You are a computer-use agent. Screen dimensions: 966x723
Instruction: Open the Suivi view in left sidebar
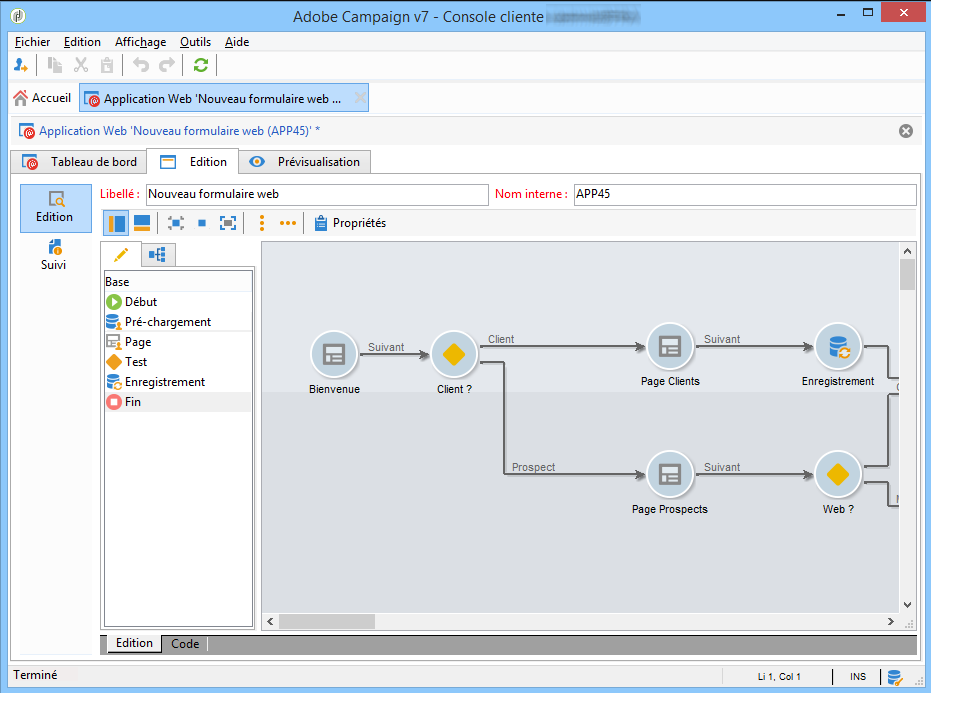pos(54,256)
